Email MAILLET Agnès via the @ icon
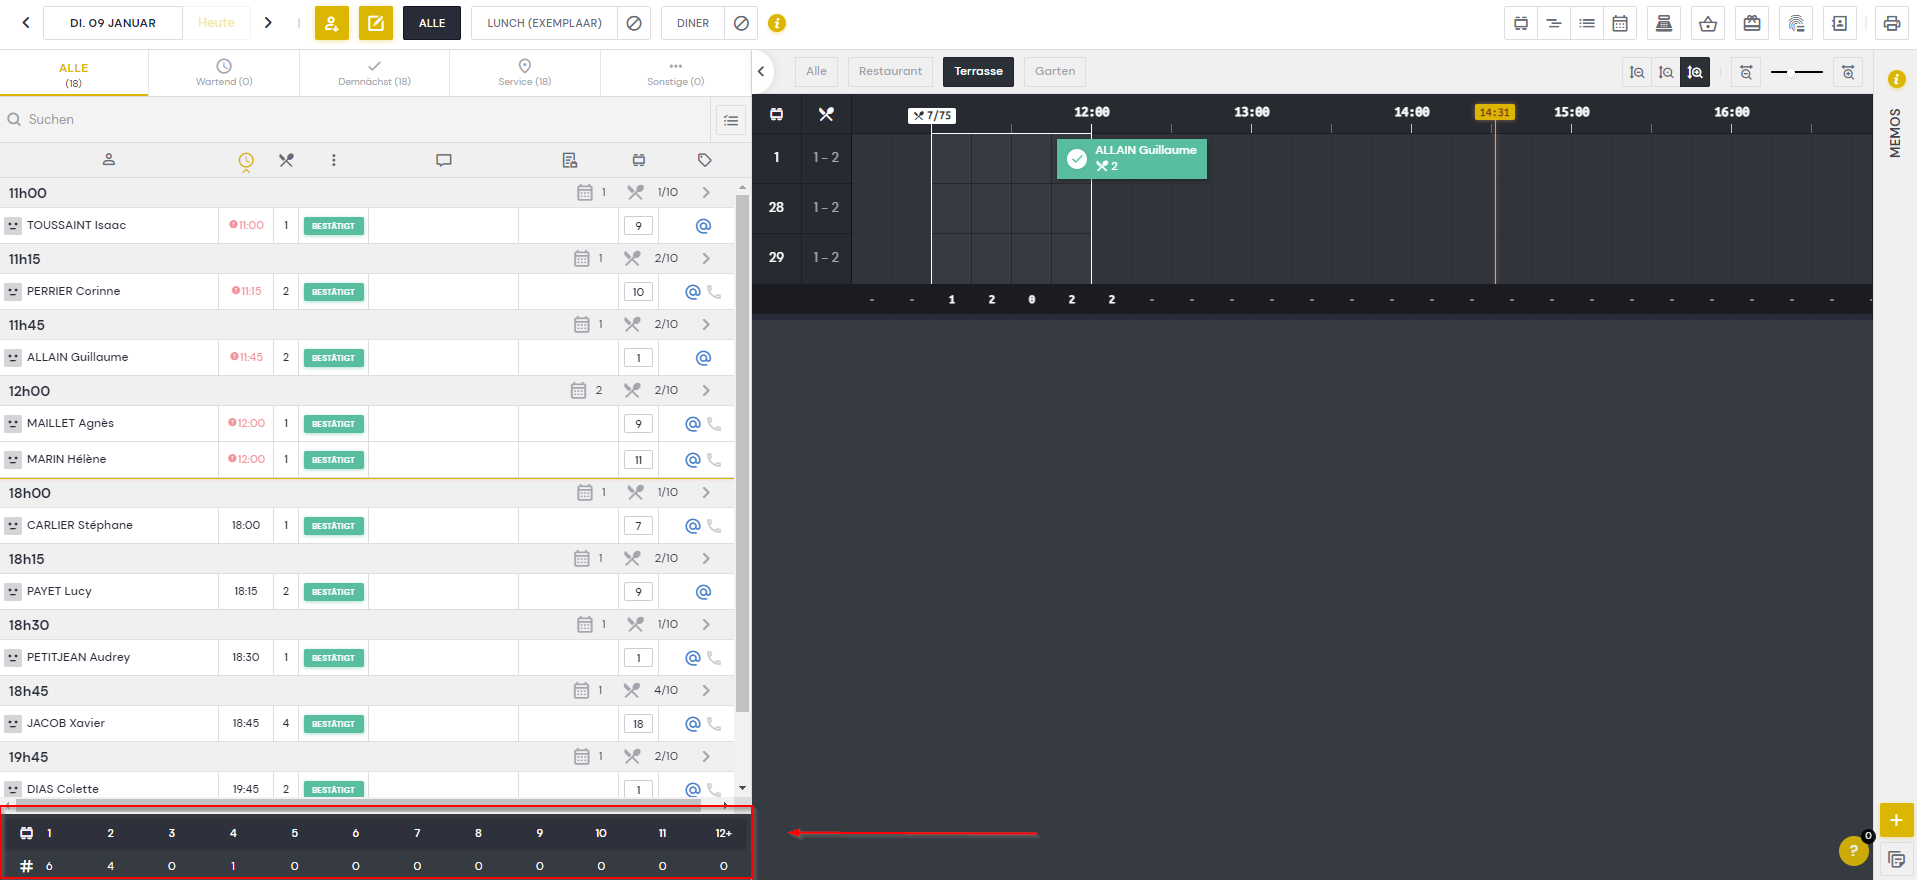Screen dimensions: 1917x880 (x=692, y=424)
